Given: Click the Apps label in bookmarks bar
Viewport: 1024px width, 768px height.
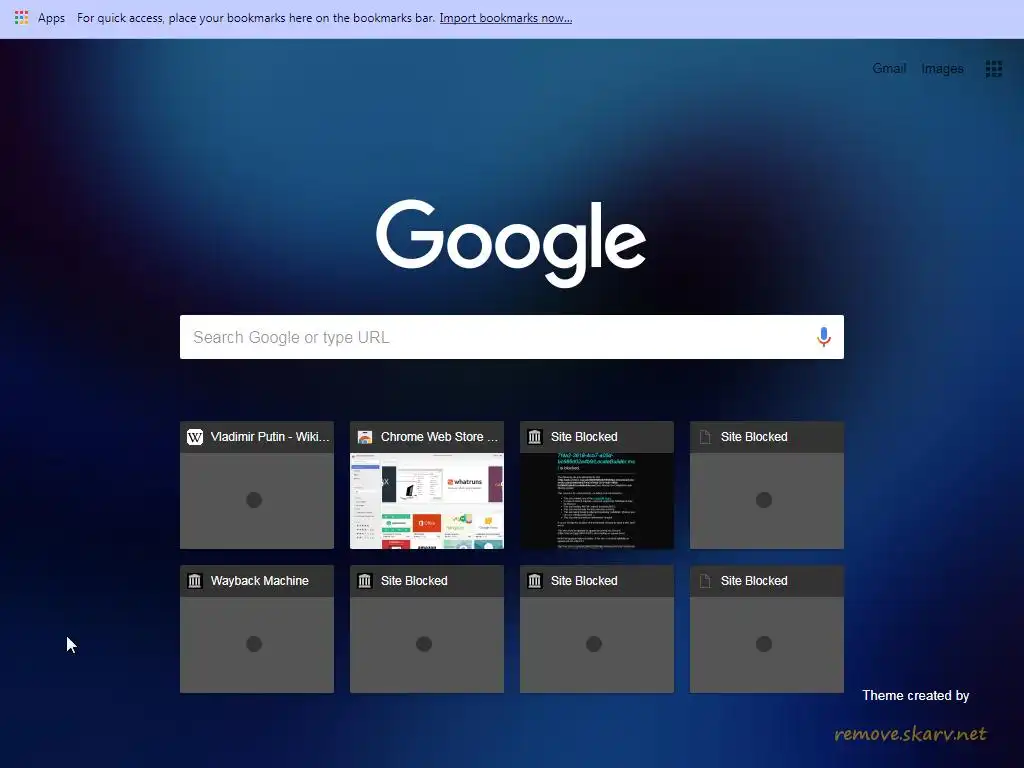Looking at the screenshot, I should point(51,18).
